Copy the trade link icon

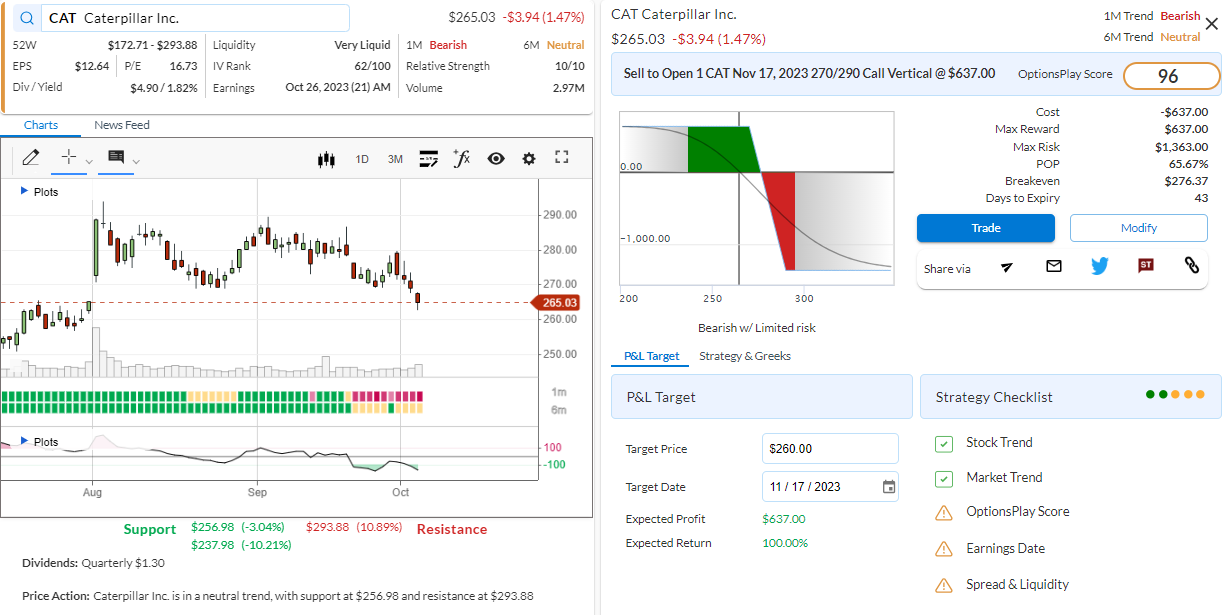tap(1192, 266)
